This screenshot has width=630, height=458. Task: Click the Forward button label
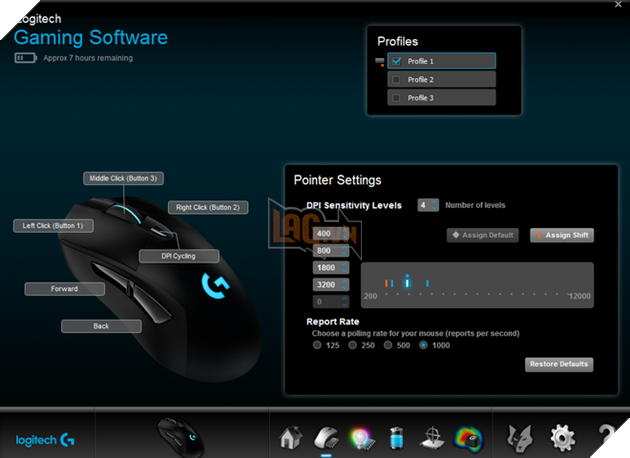pyautogui.click(x=65, y=289)
